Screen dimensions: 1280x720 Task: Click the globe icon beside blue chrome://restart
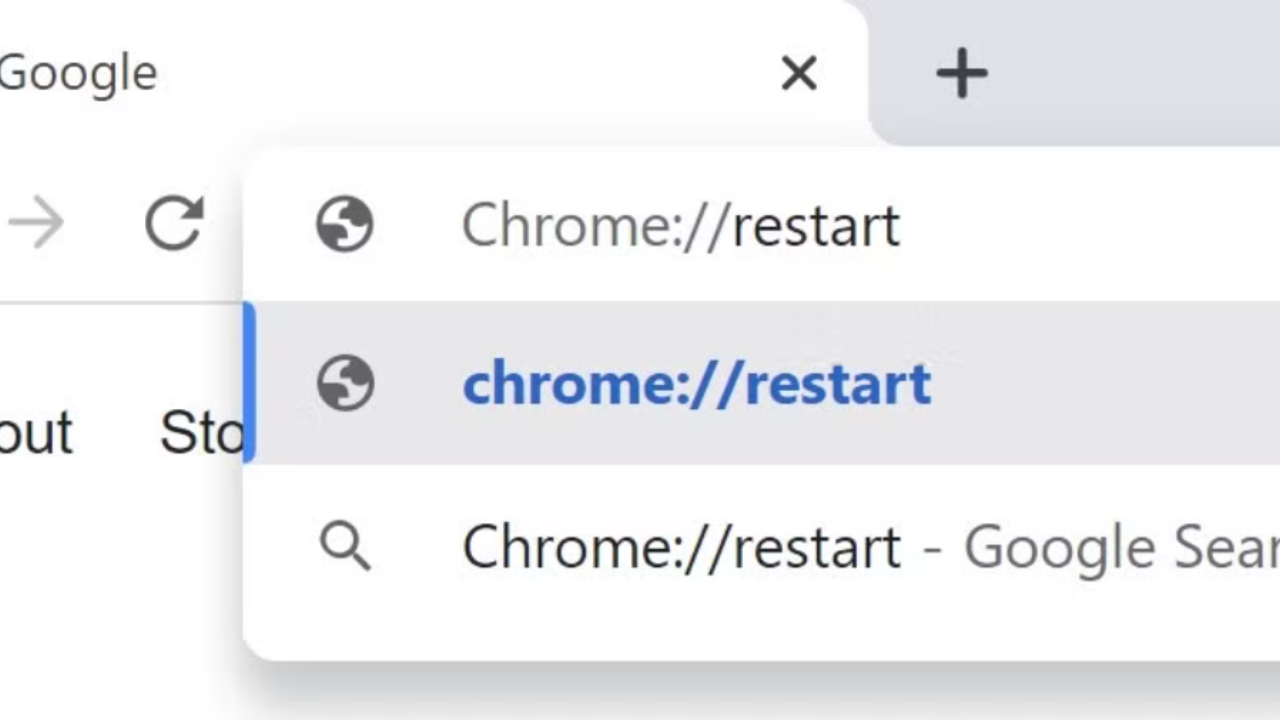click(345, 384)
